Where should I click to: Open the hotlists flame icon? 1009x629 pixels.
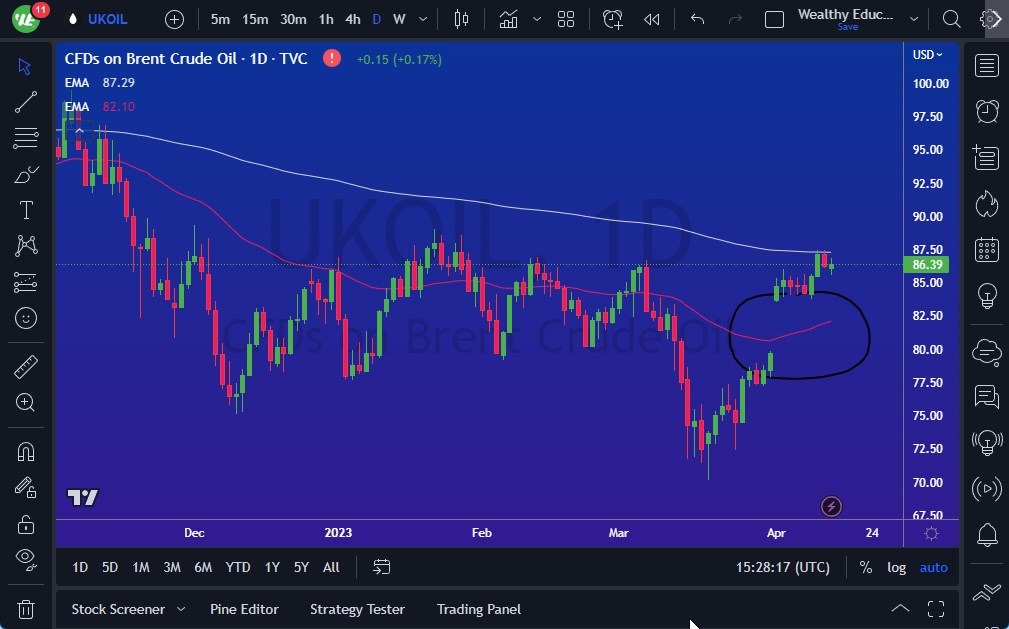(x=986, y=205)
